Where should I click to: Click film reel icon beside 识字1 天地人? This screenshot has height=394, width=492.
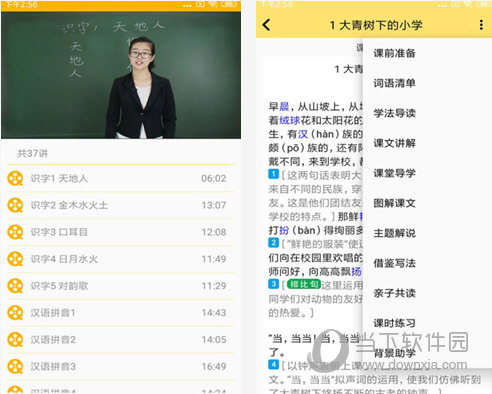[x=15, y=178]
